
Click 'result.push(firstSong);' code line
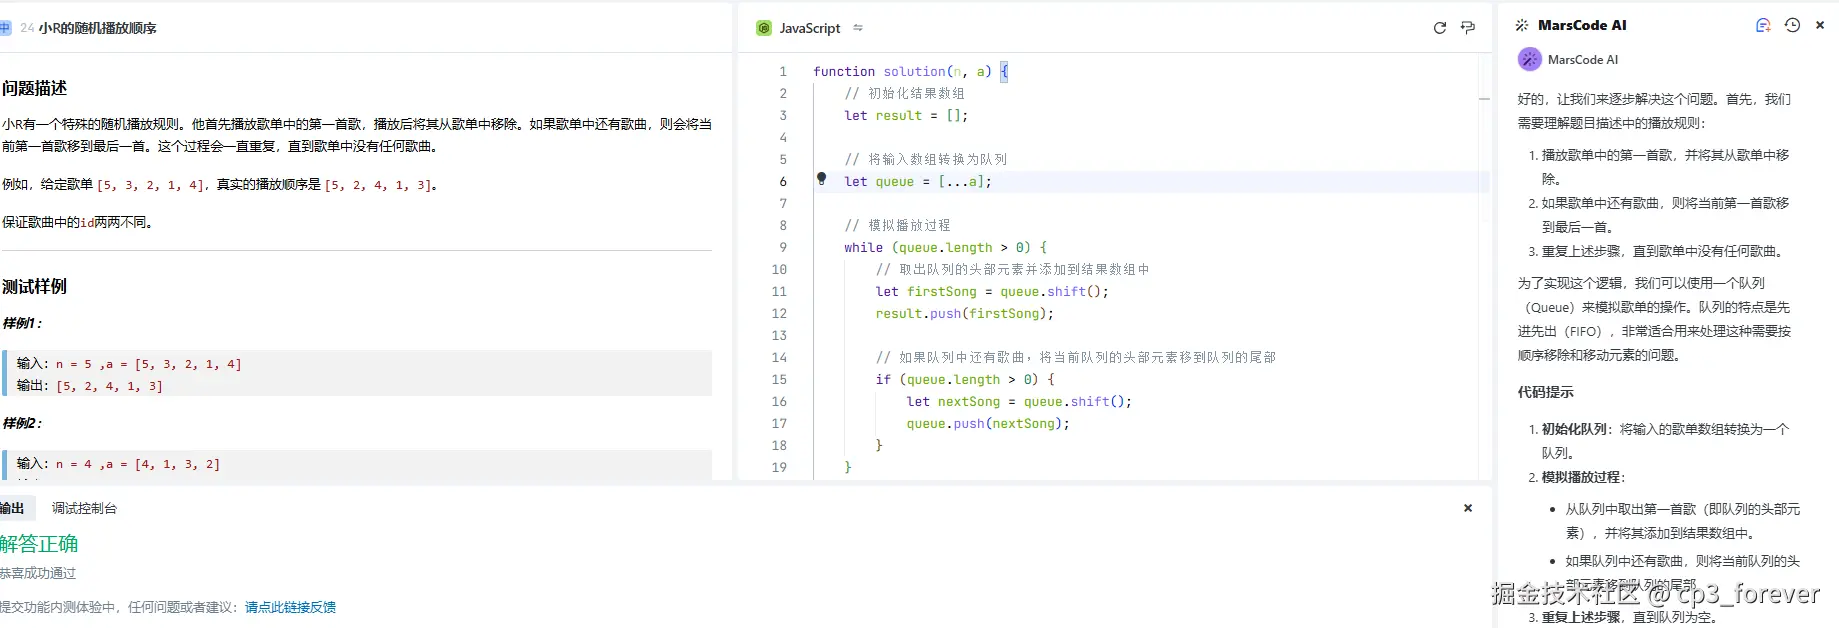pos(964,313)
